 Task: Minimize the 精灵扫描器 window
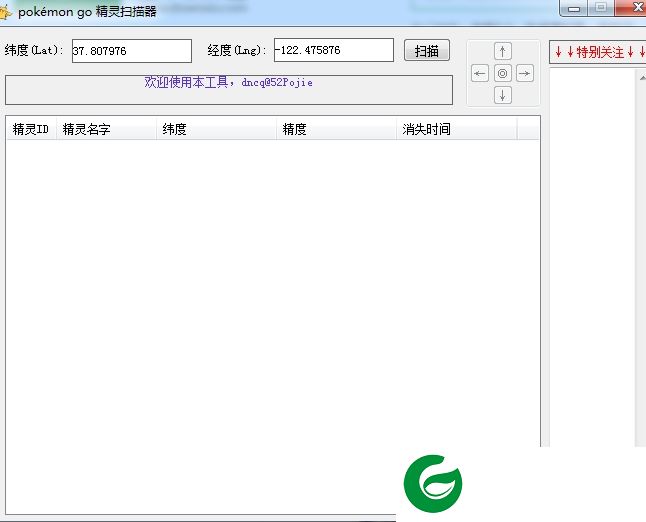[574, 8]
